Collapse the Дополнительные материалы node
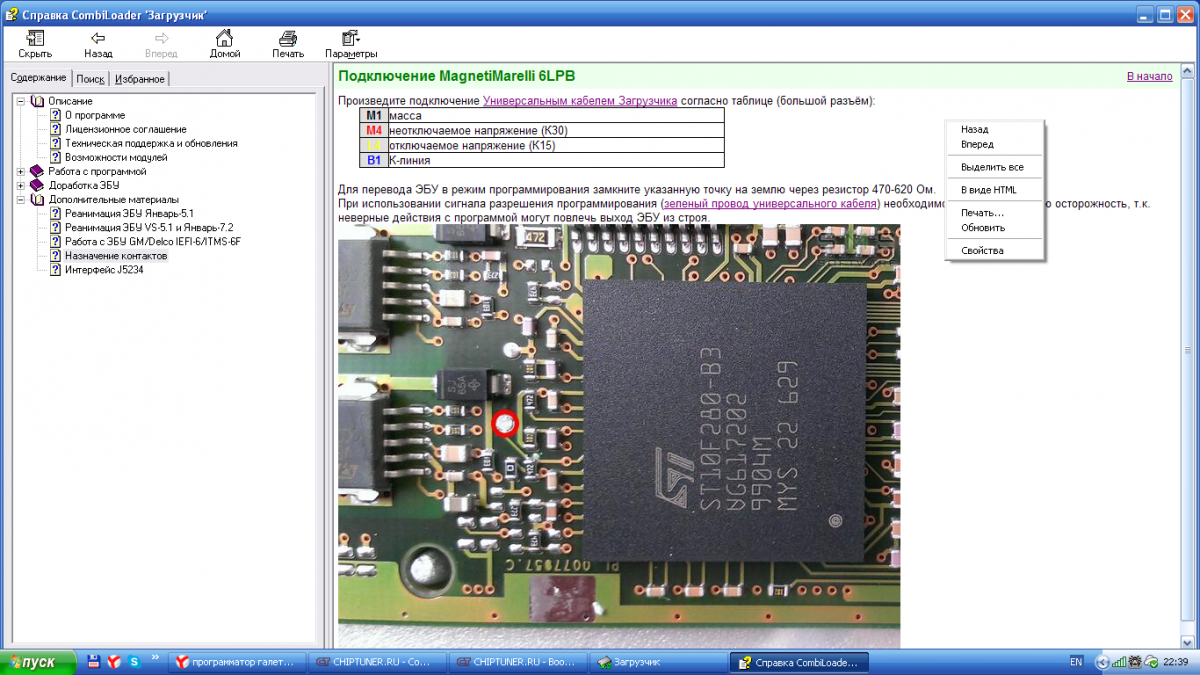The image size is (1200, 675). point(21,199)
